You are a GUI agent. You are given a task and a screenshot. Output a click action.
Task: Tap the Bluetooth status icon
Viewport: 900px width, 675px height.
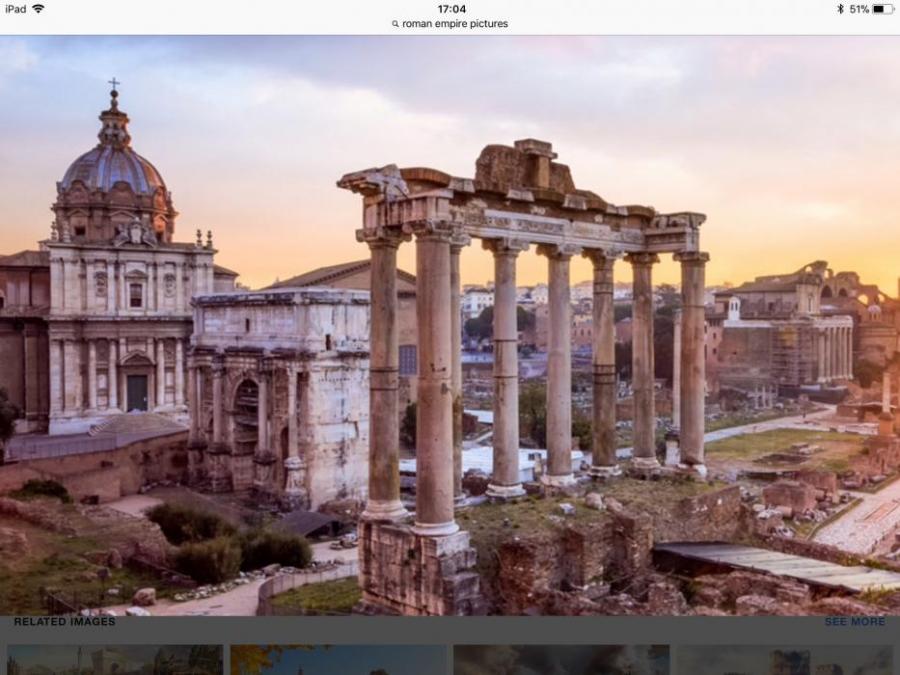point(840,9)
